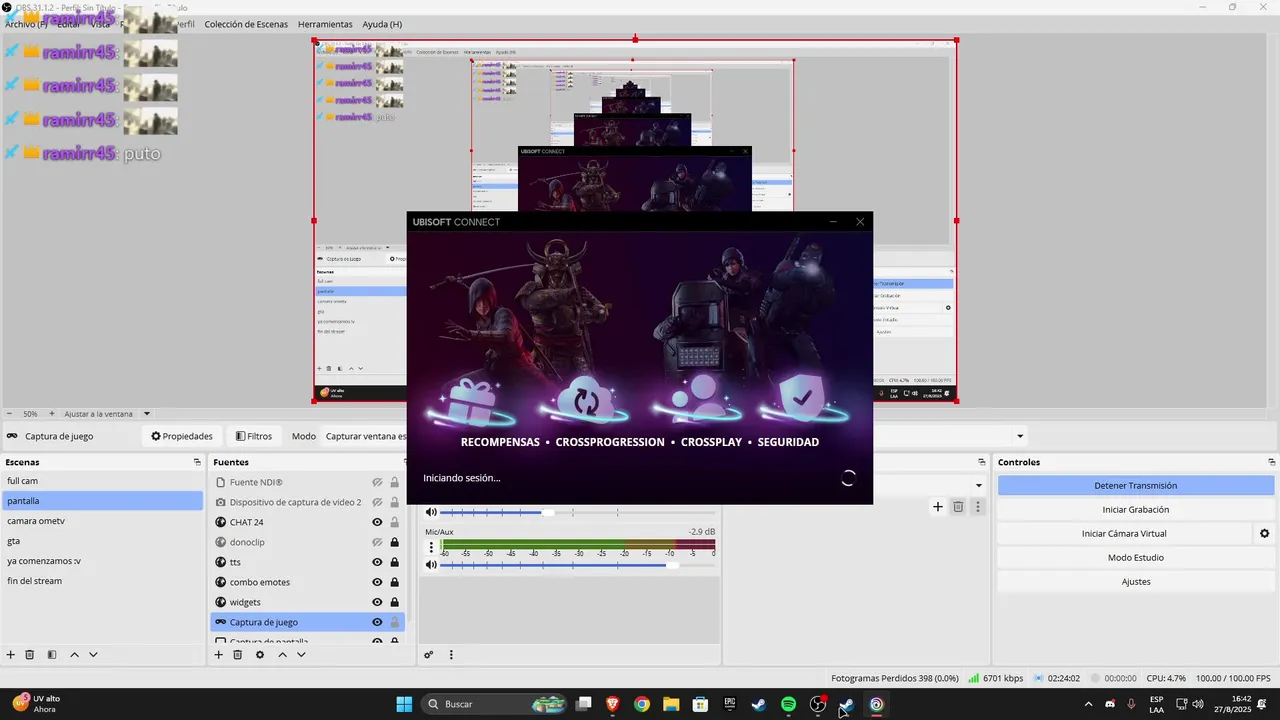
Task: Adjust the Mic/Aux volume slider
Action: [x=577, y=565]
